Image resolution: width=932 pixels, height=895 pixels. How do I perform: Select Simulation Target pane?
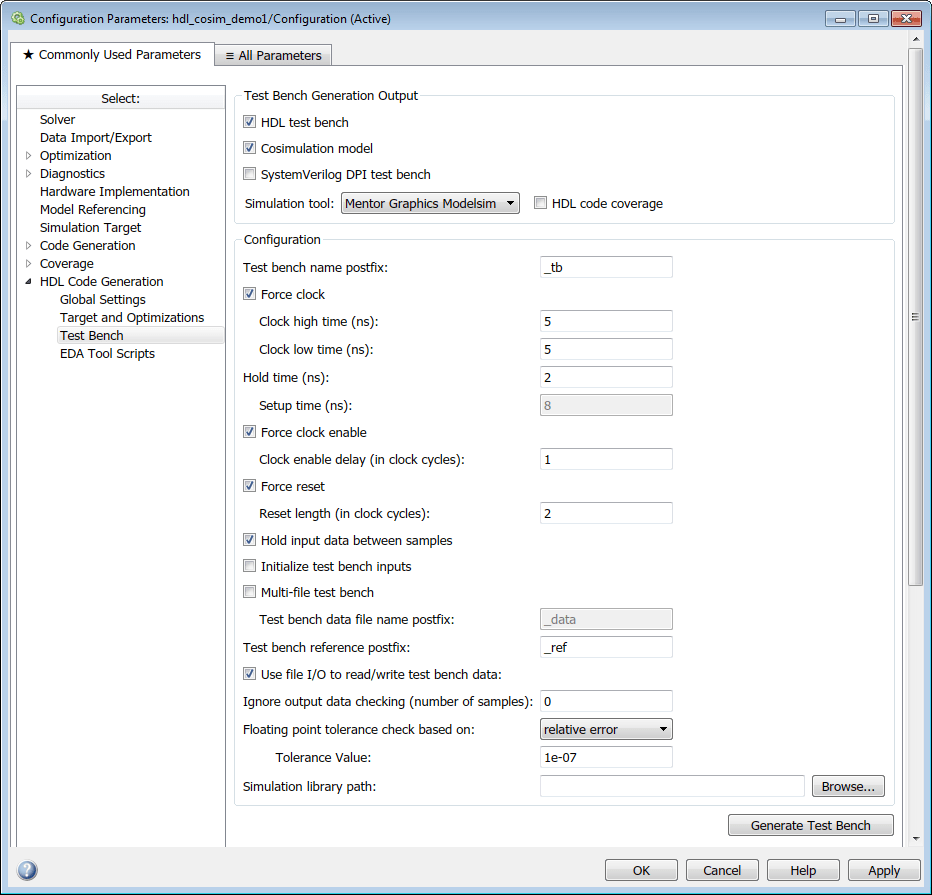pos(90,228)
